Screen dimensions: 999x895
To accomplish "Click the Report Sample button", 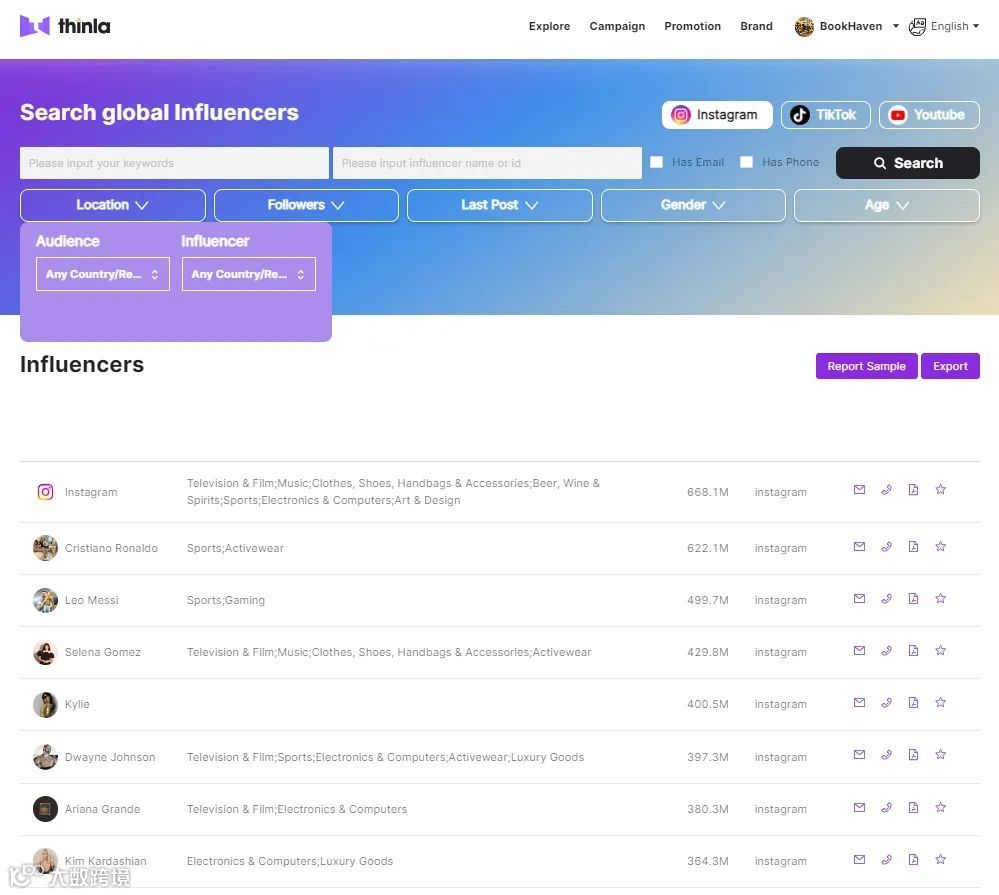I will pyautogui.click(x=866, y=366).
